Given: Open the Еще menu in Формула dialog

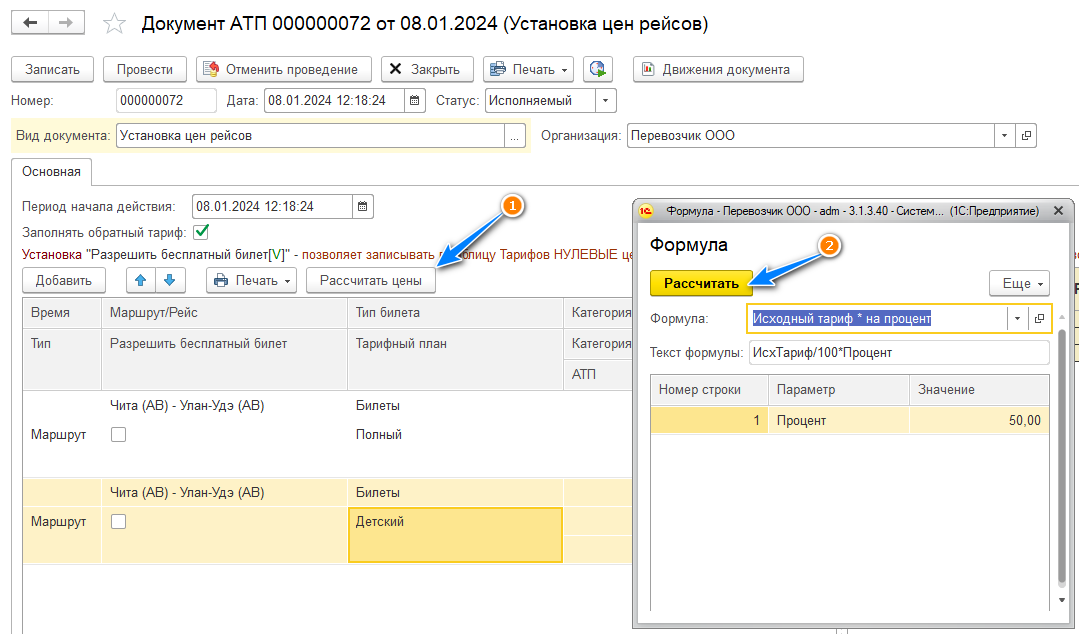Looking at the screenshot, I should tap(1019, 283).
